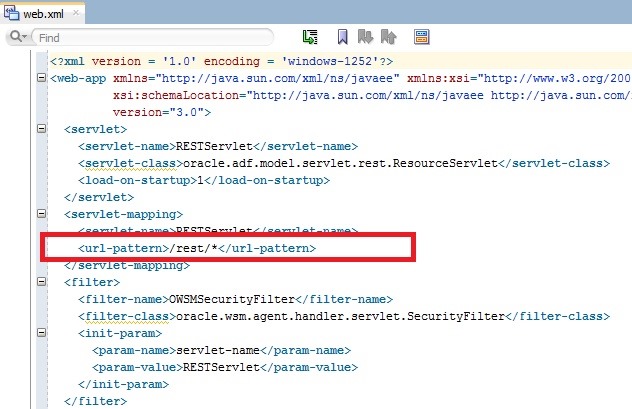Open search options magnifier dropdown

[18, 37]
